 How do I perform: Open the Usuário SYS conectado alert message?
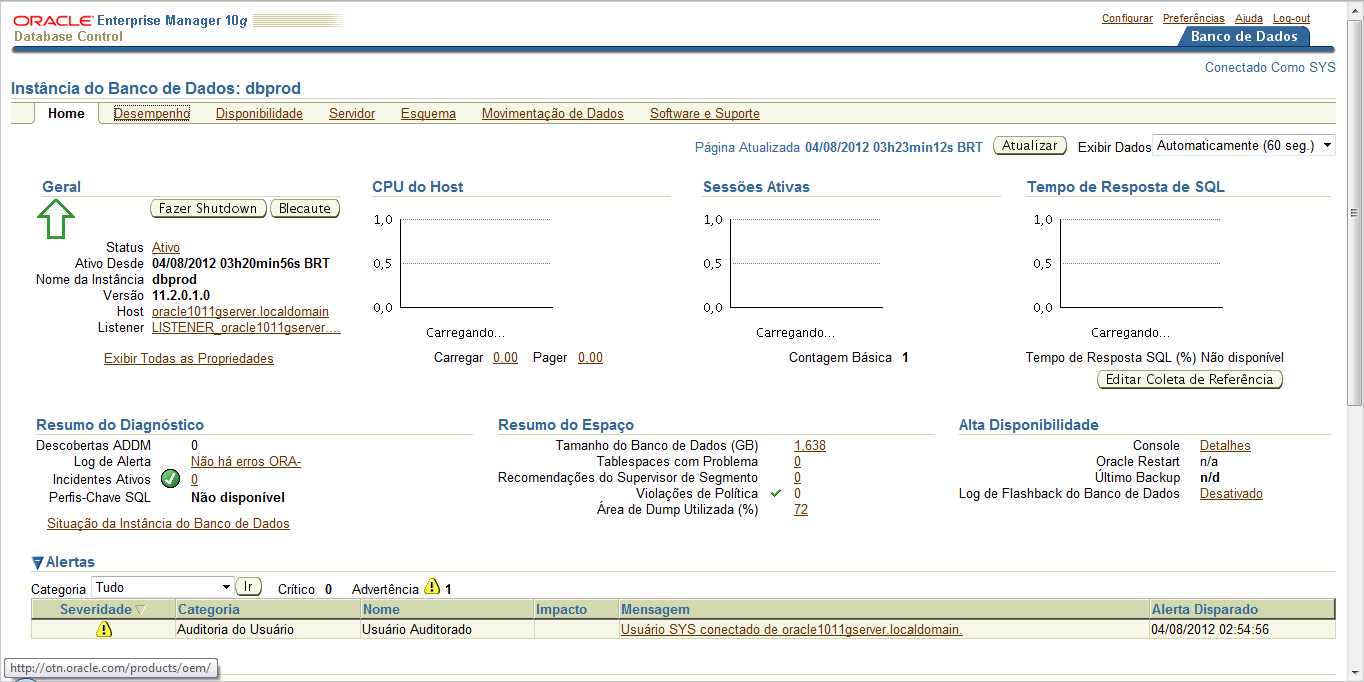791,630
